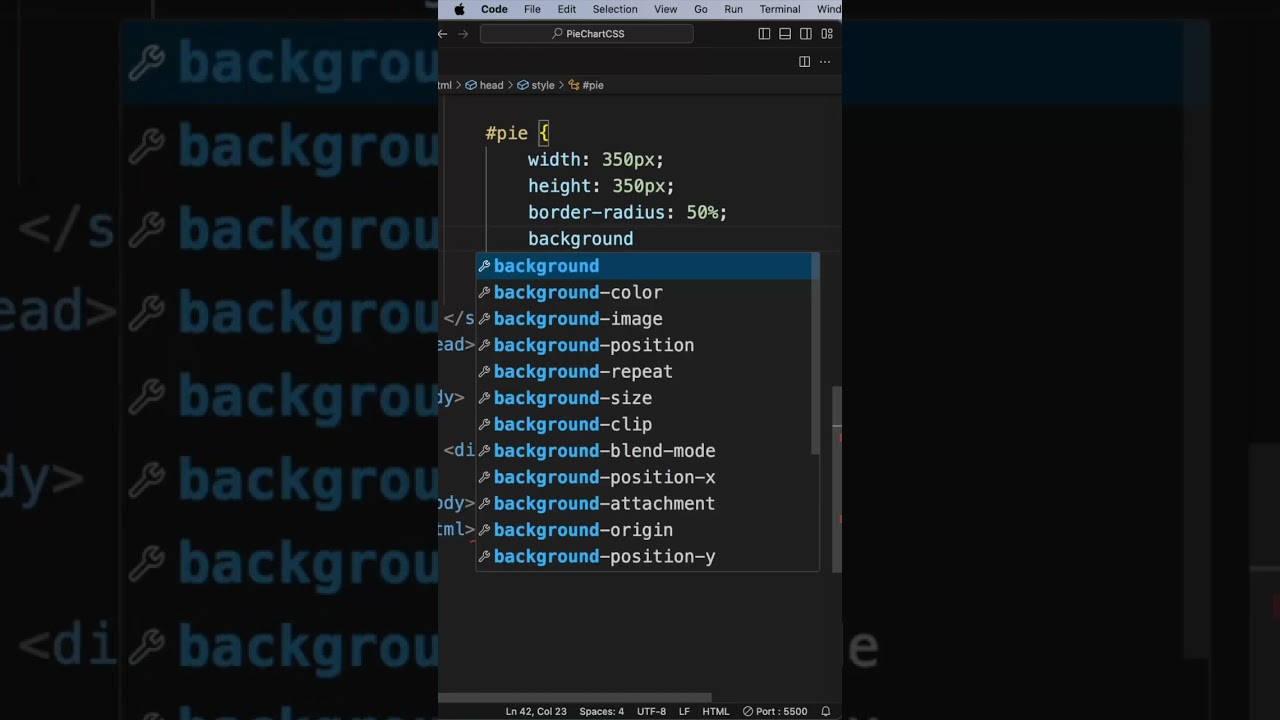
Task: Open the Run menu
Action: 734,9
